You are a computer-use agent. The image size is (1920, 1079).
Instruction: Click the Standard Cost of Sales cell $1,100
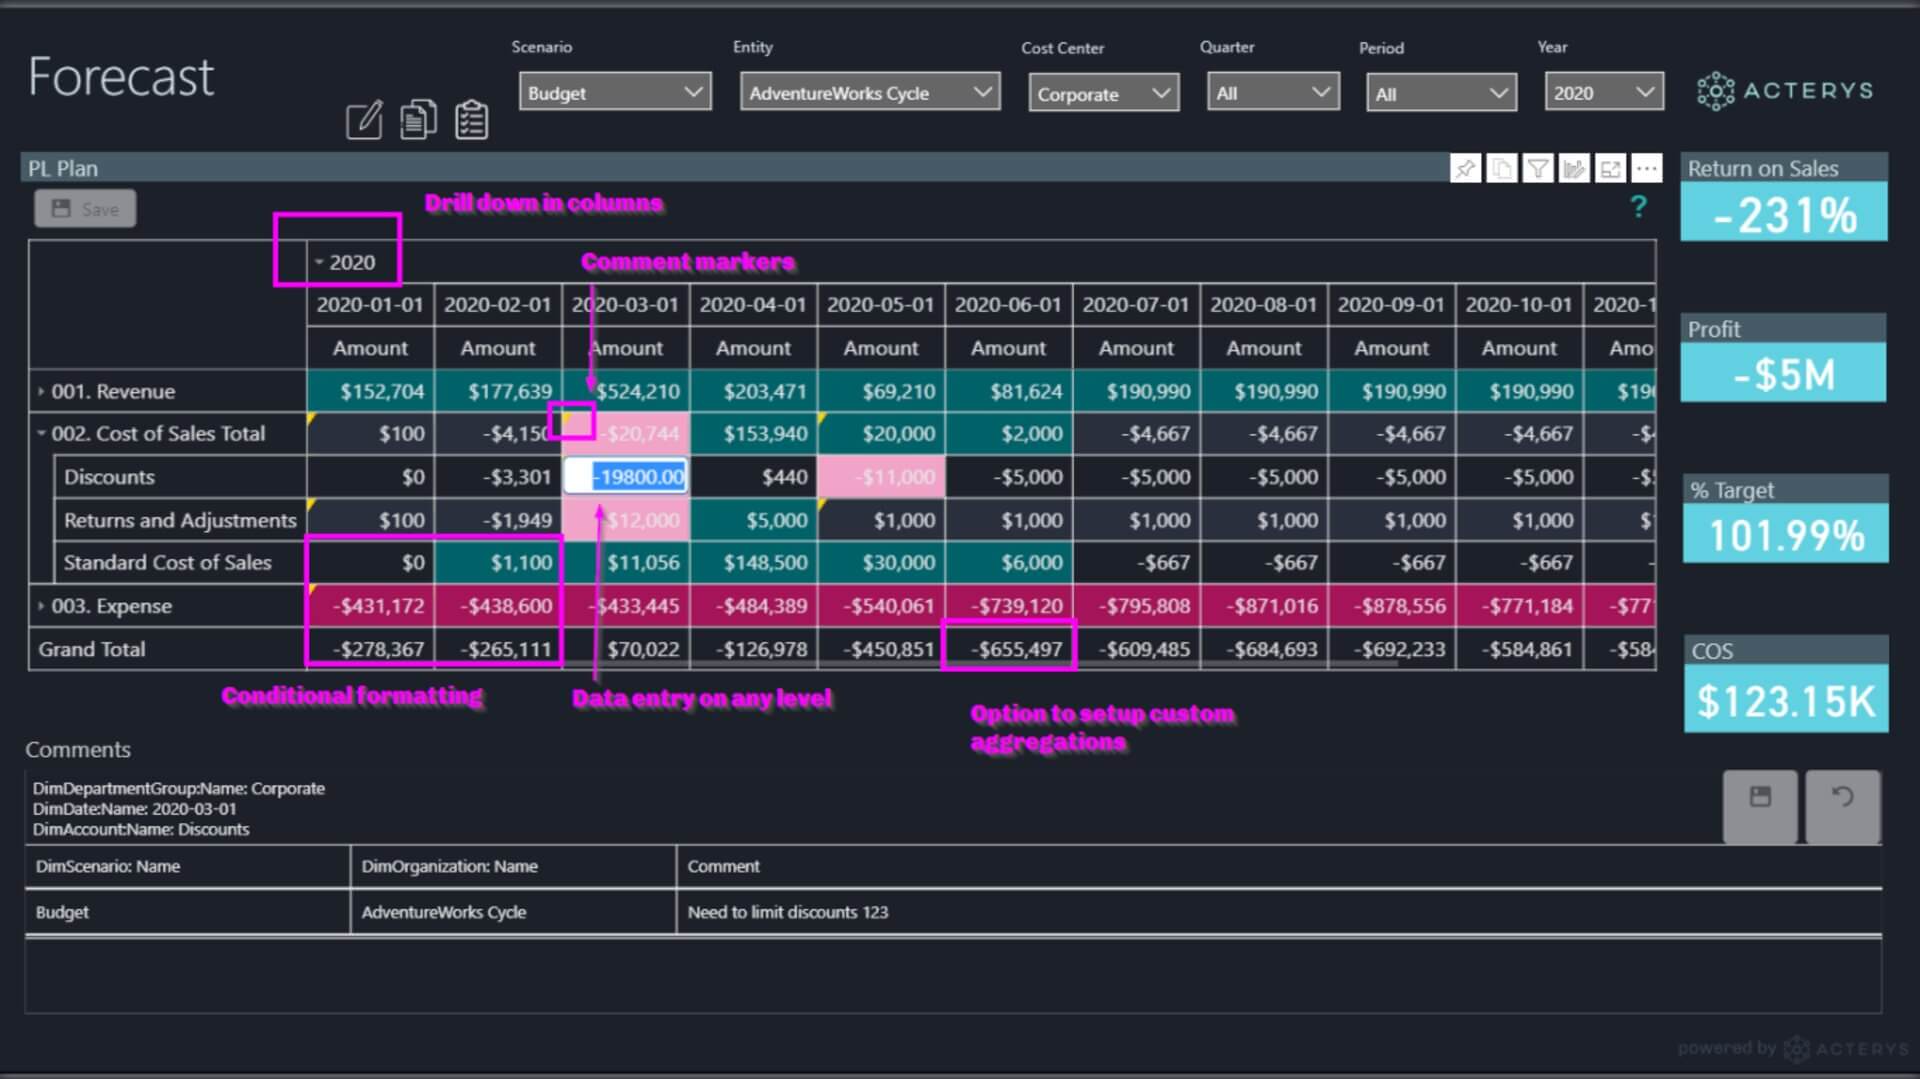(498, 562)
